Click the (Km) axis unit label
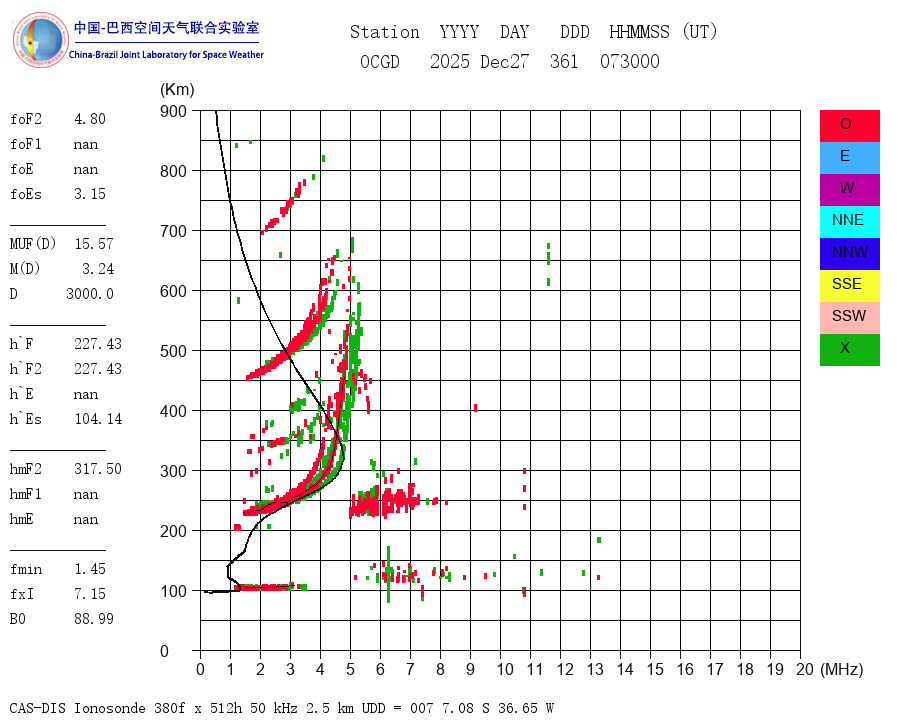Viewport: 900px width, 720px height. click(177, 90)
